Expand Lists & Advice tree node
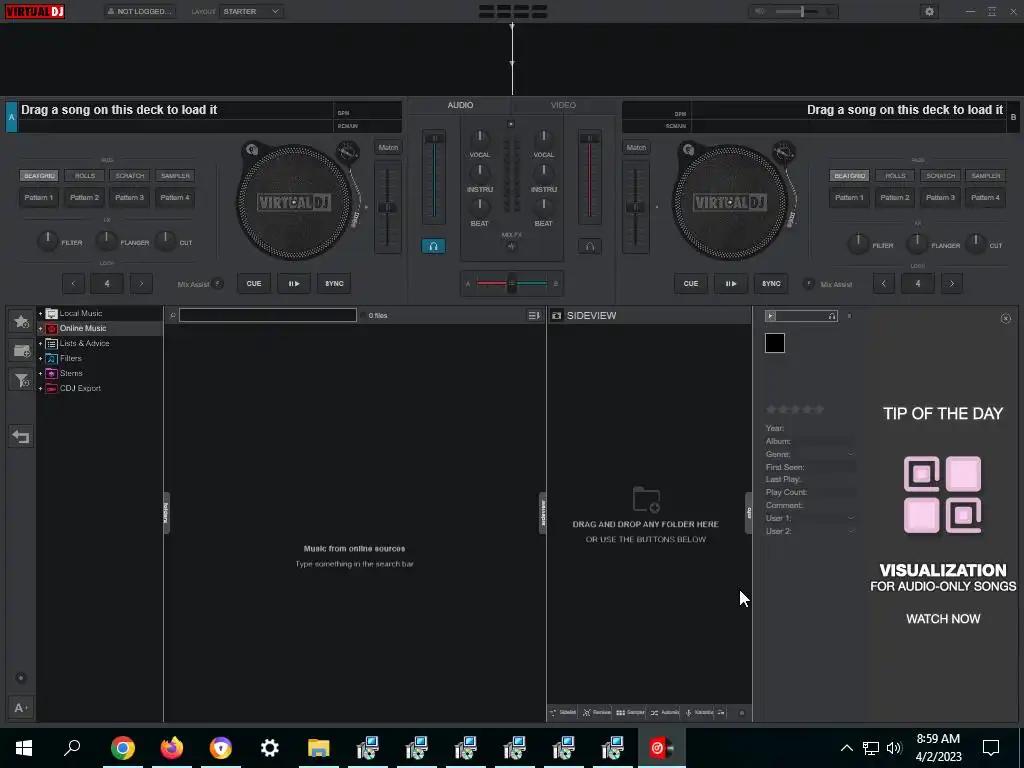This screenshot has width=1024, height=768. 40,344
